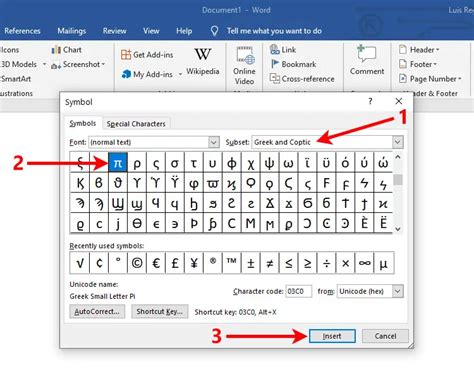Viewport: 474px width, 379px height.
Task: Click the symbol grid scroll up arrow
Action: tap(397, 157)
